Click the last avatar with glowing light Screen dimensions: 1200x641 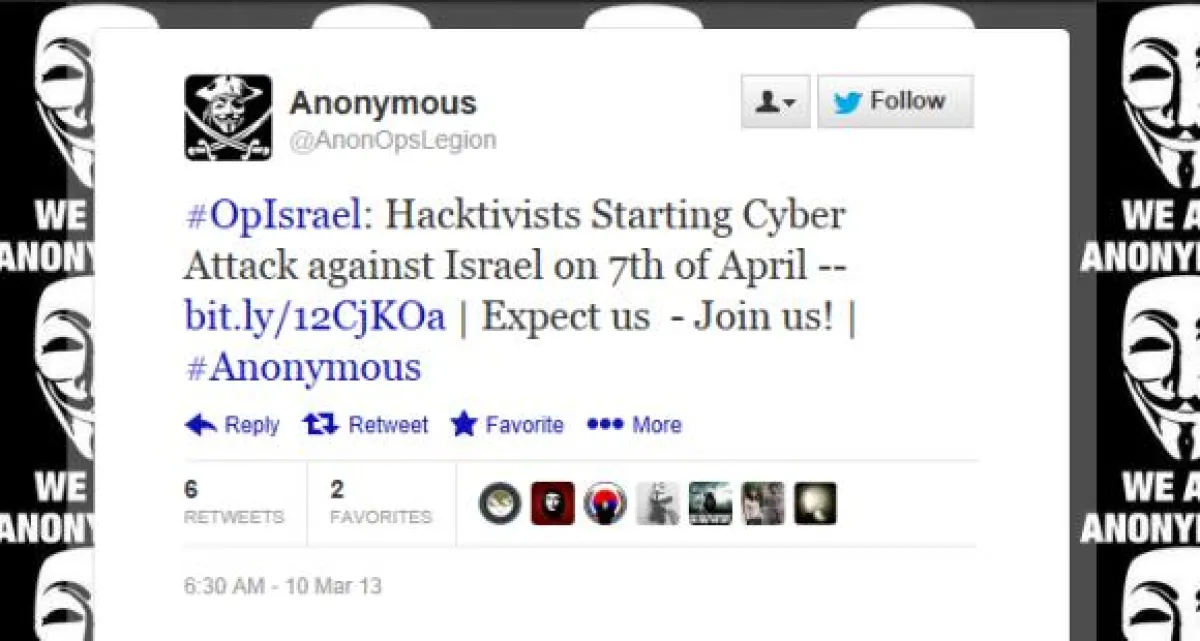815,503
